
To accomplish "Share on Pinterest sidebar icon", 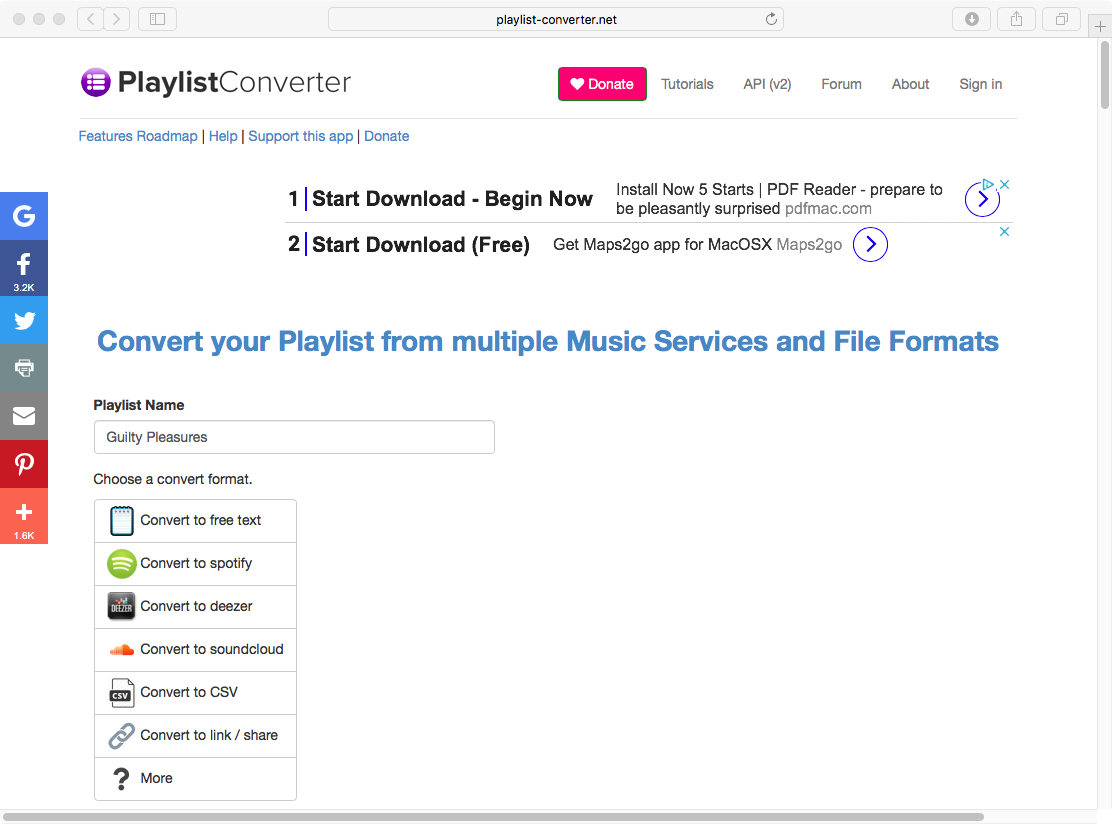I will click(x=24, y=464).
